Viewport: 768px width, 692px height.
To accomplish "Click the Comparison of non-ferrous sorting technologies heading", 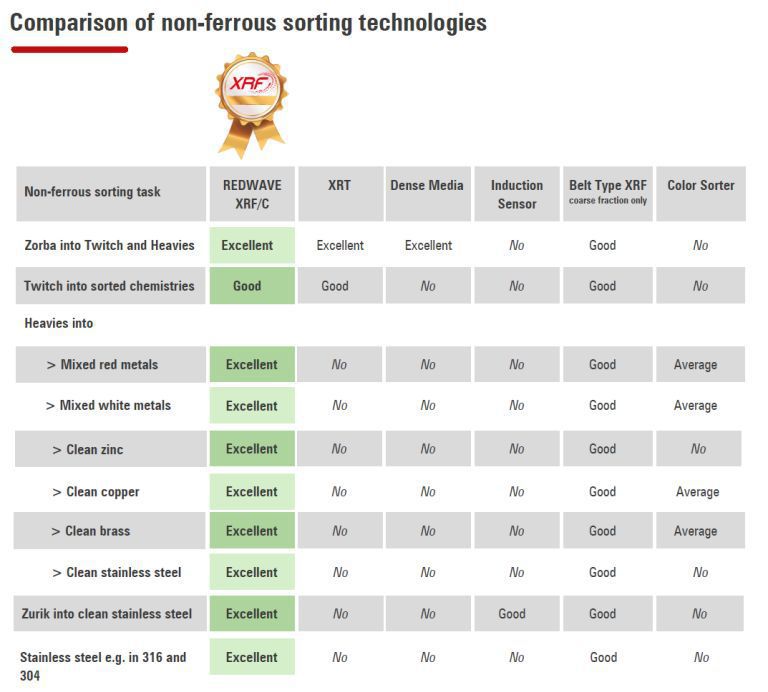I will click(x=248, y=22).
